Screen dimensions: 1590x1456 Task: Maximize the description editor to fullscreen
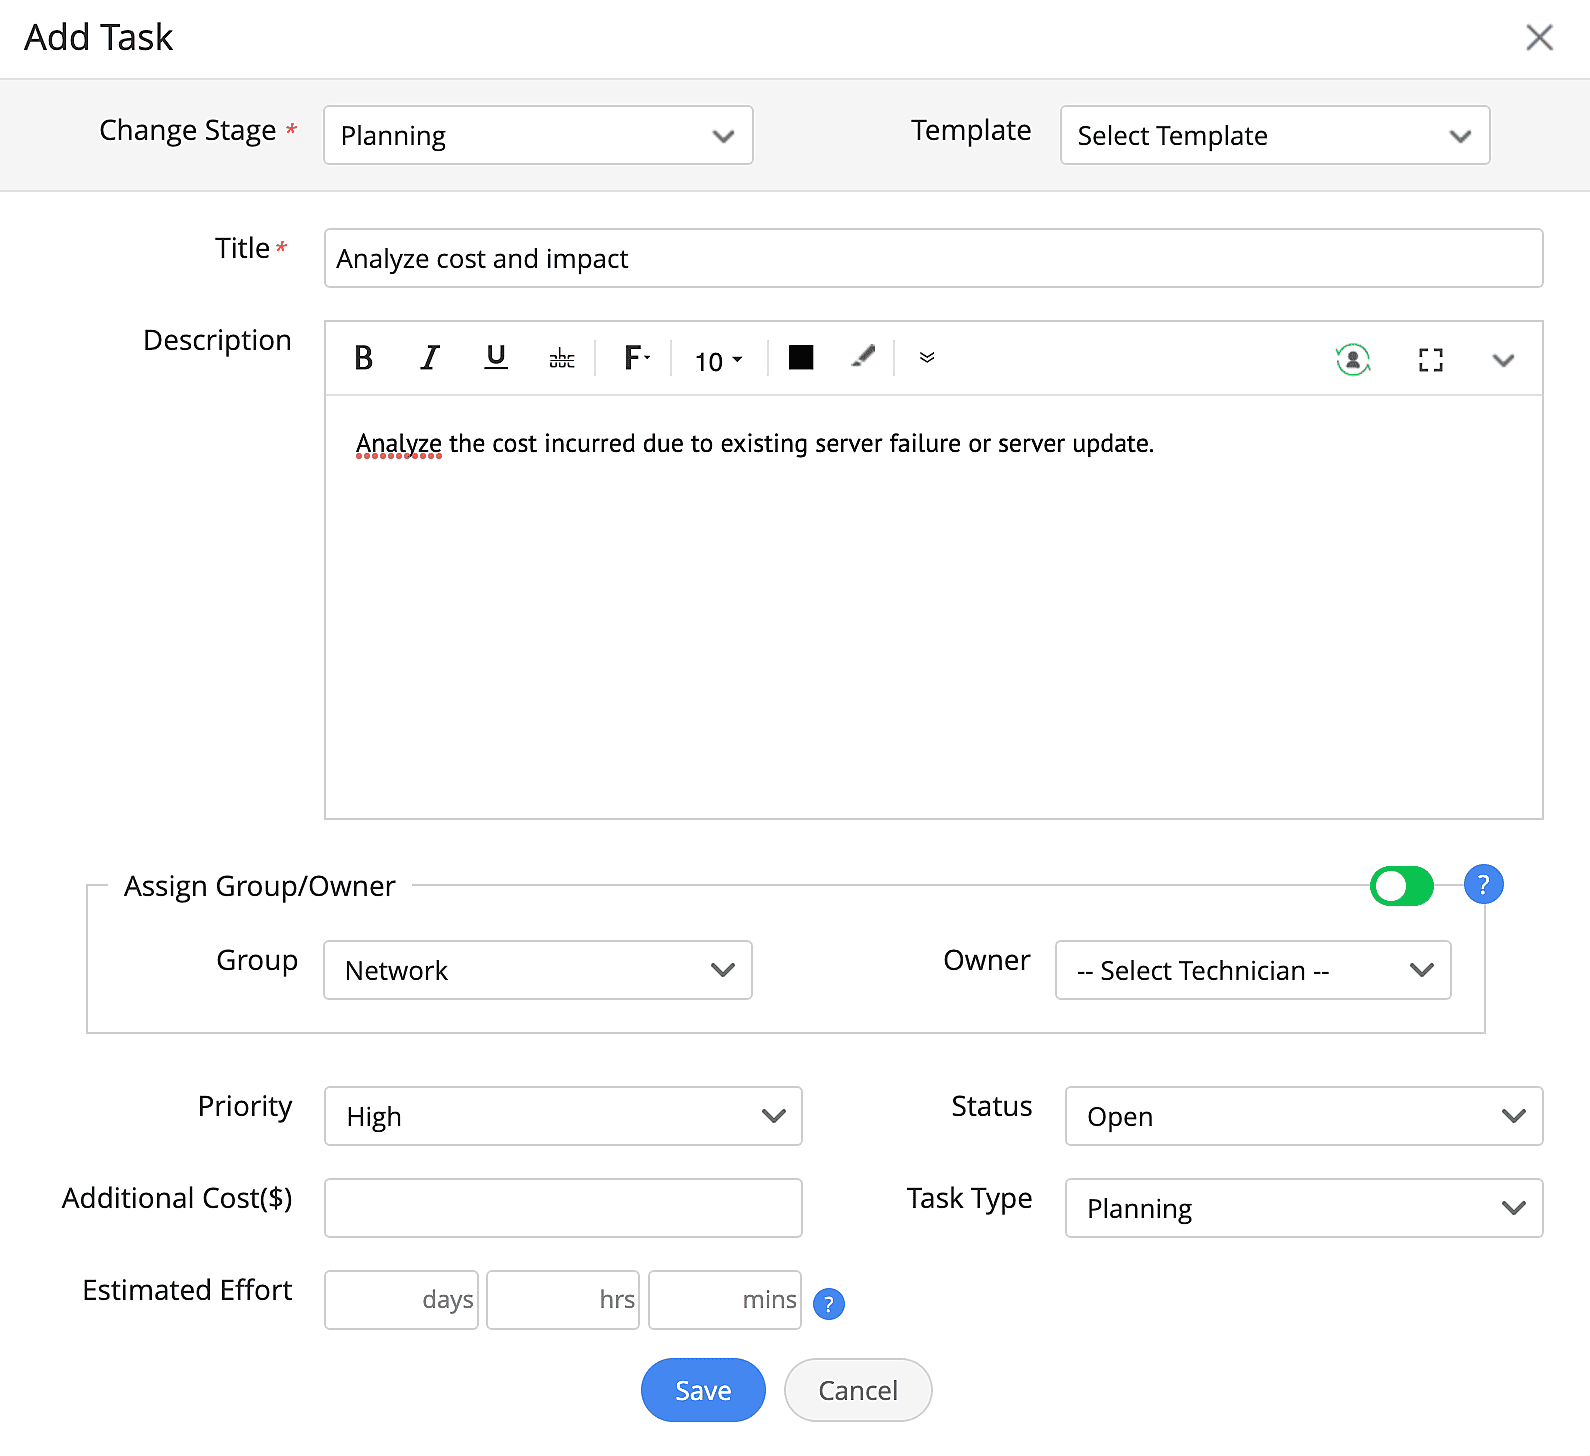[1431, 360]
